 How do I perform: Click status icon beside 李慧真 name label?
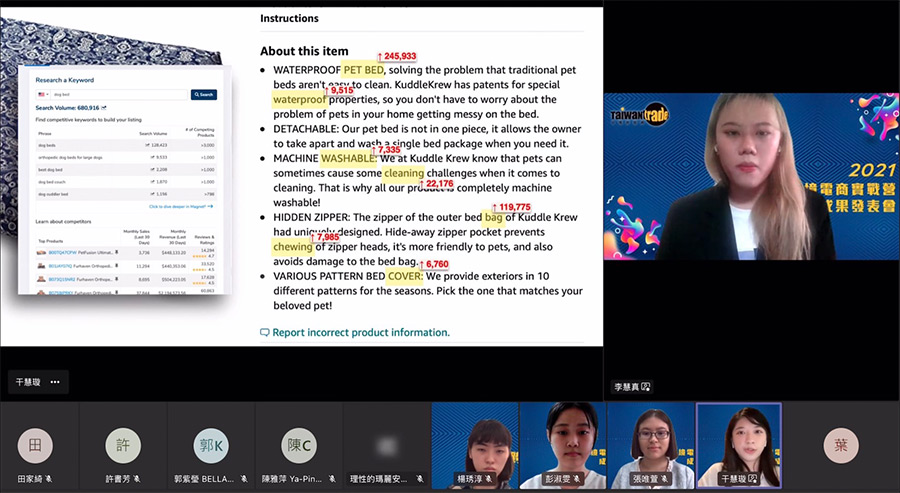(x=646, y=387)
